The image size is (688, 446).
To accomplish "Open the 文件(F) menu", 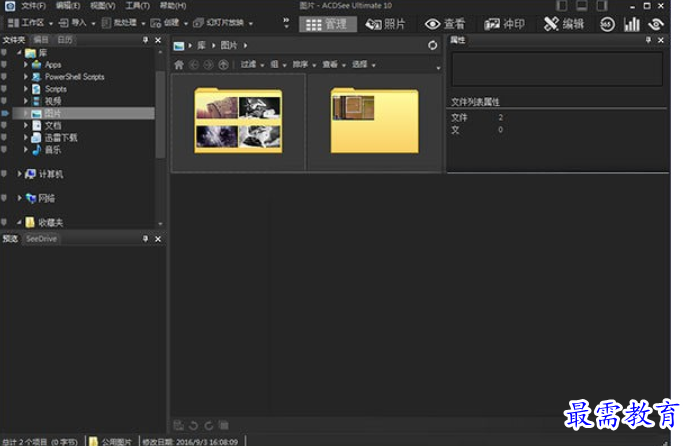I will point(33,6).
